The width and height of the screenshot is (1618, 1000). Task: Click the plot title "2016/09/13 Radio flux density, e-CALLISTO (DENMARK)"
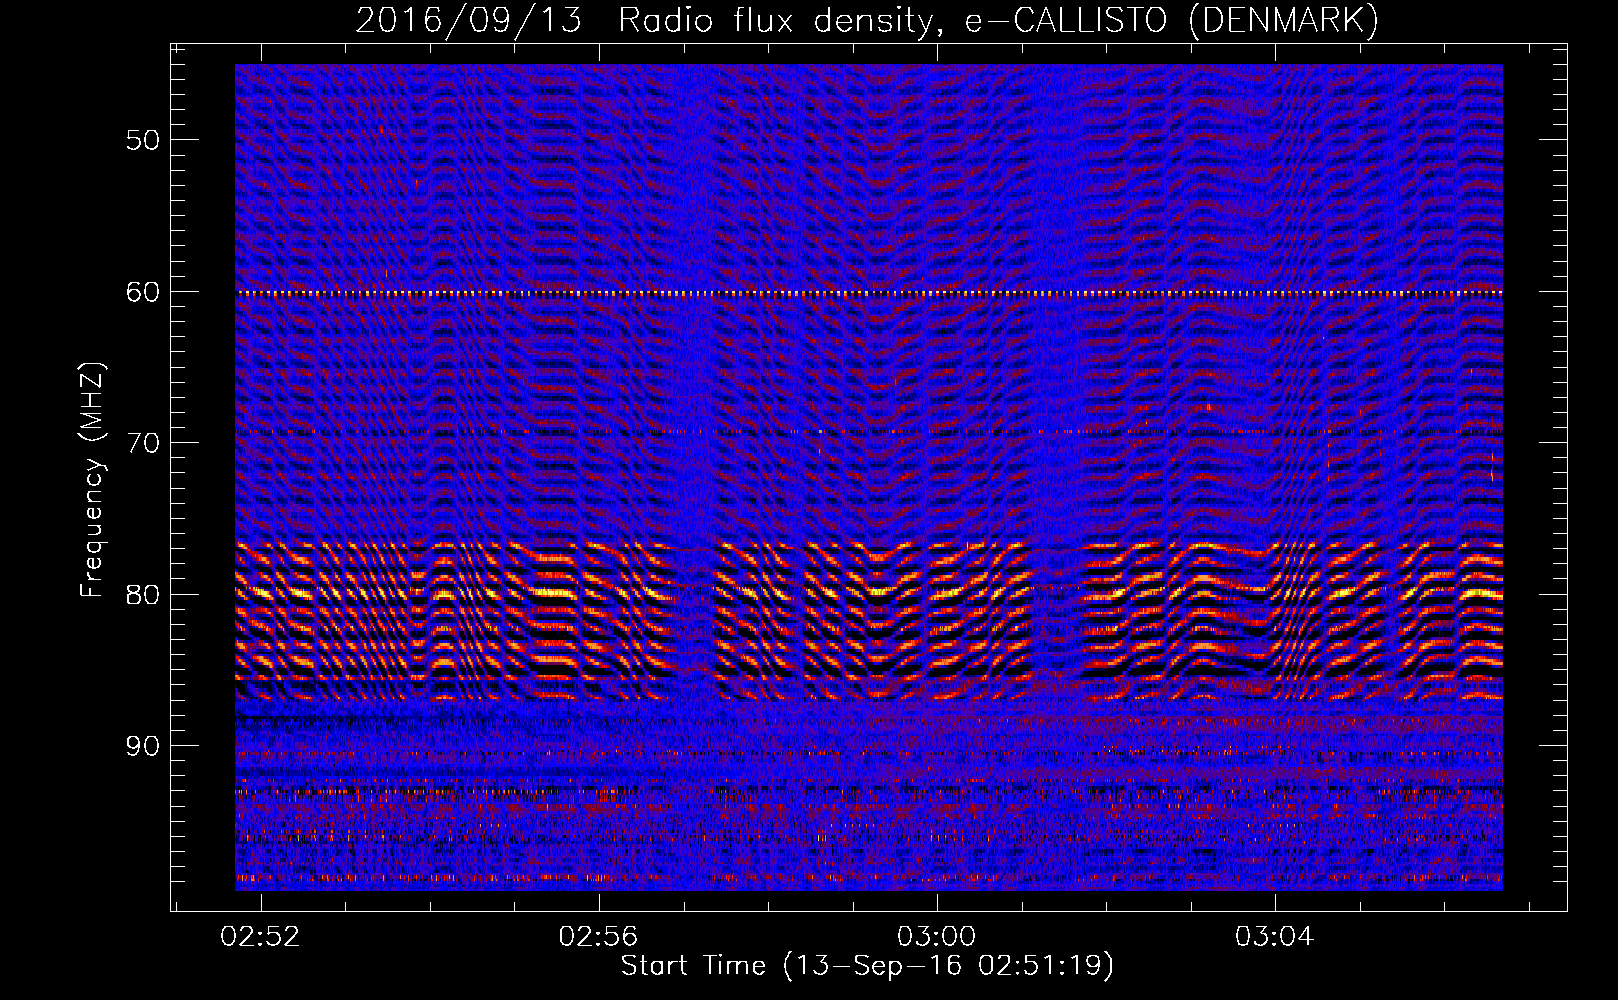coord(867,20)
